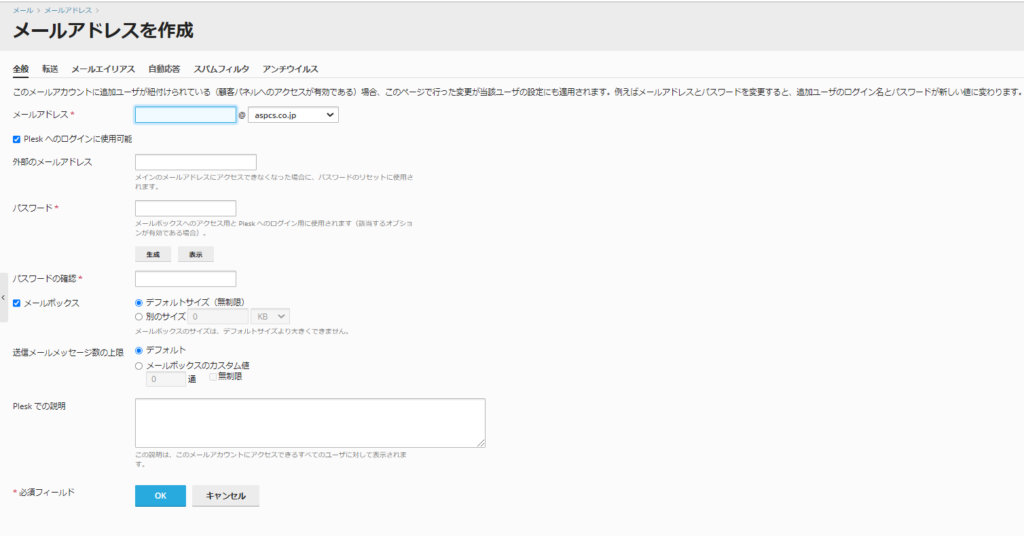Choose the メールボックスのカスタム値 radio option
Viewport: 1024px width, 536px height.
coord(139,366)
